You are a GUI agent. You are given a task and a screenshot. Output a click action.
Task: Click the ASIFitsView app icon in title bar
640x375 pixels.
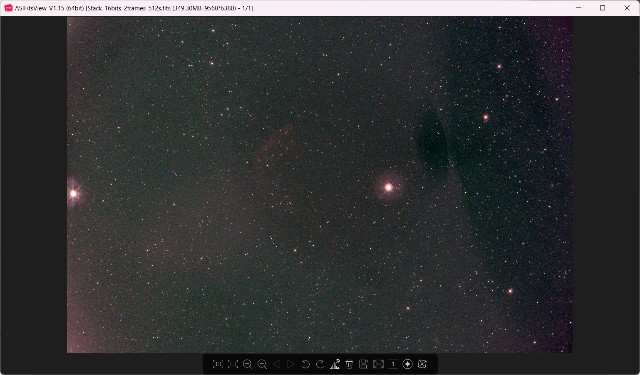point(8,8)
